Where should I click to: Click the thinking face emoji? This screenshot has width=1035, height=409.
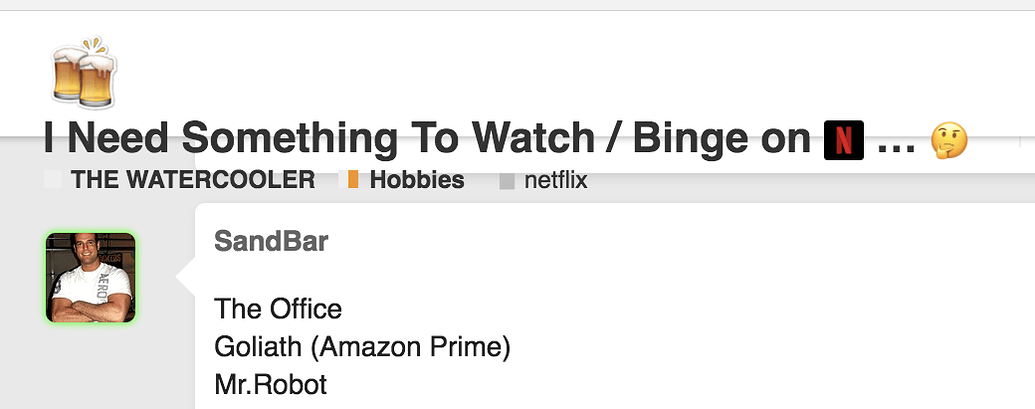[949, 139]
